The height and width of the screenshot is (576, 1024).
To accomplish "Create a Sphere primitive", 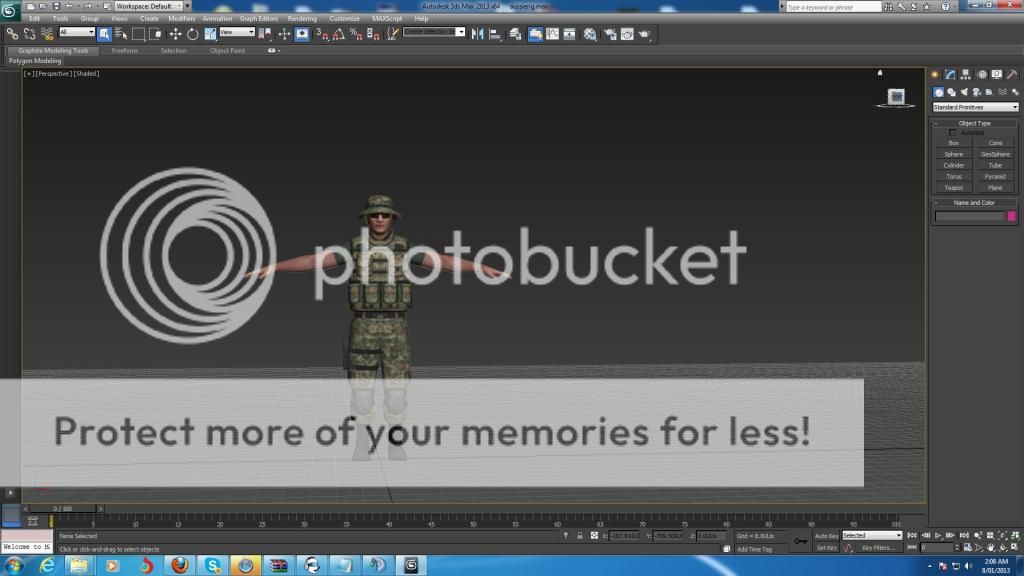I will point(953,154).
